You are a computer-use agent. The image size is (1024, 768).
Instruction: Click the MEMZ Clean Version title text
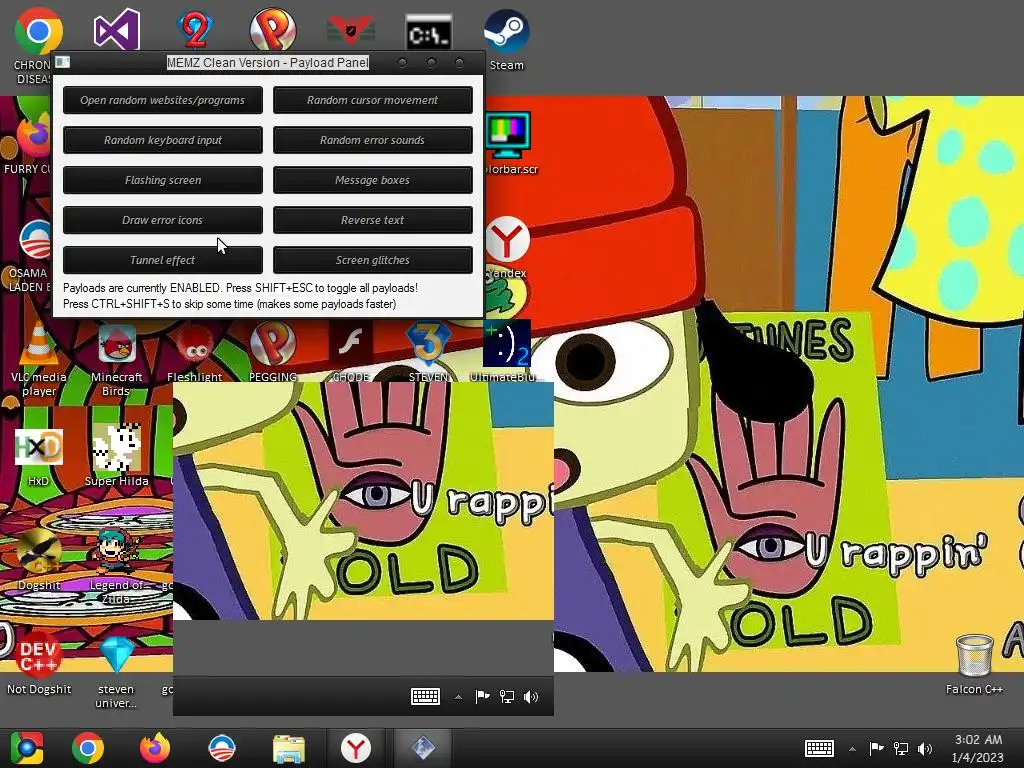tap(268, 63)
